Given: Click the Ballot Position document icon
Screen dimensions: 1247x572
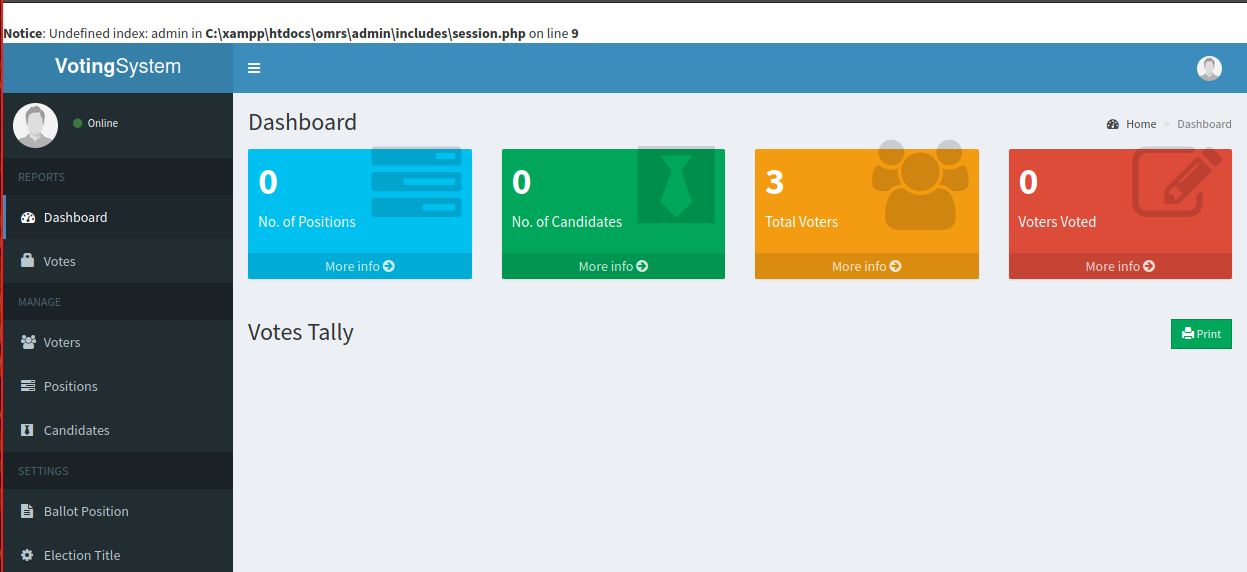Looking at the screenshot, I should [28, 511].
